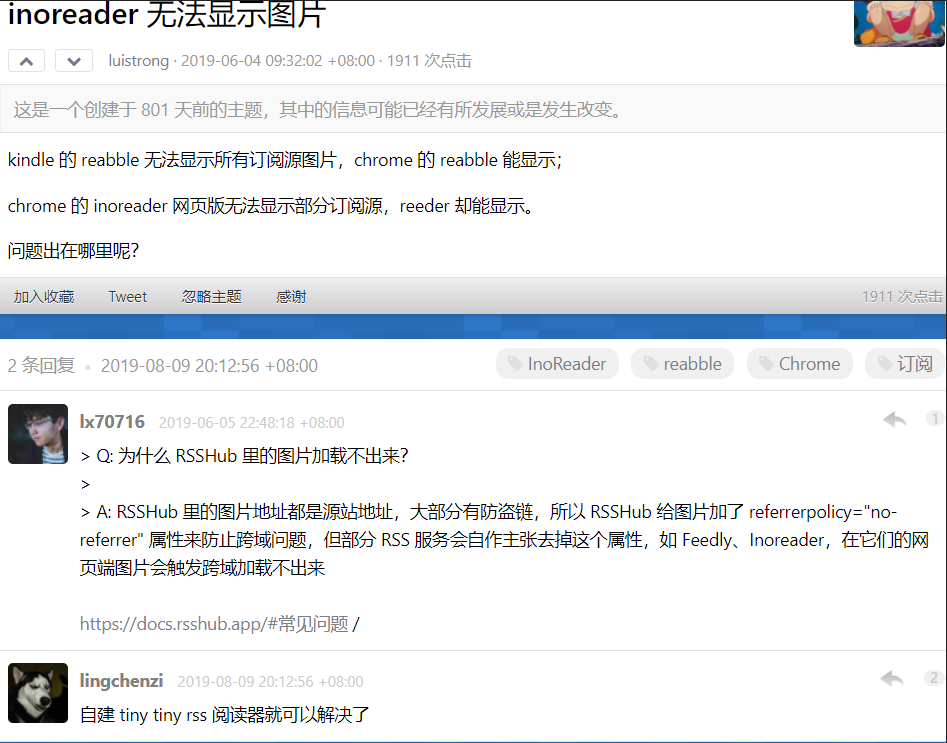Open lx70716 username link
The height and width of the screenshot is (743, 947).
(112, 422)
